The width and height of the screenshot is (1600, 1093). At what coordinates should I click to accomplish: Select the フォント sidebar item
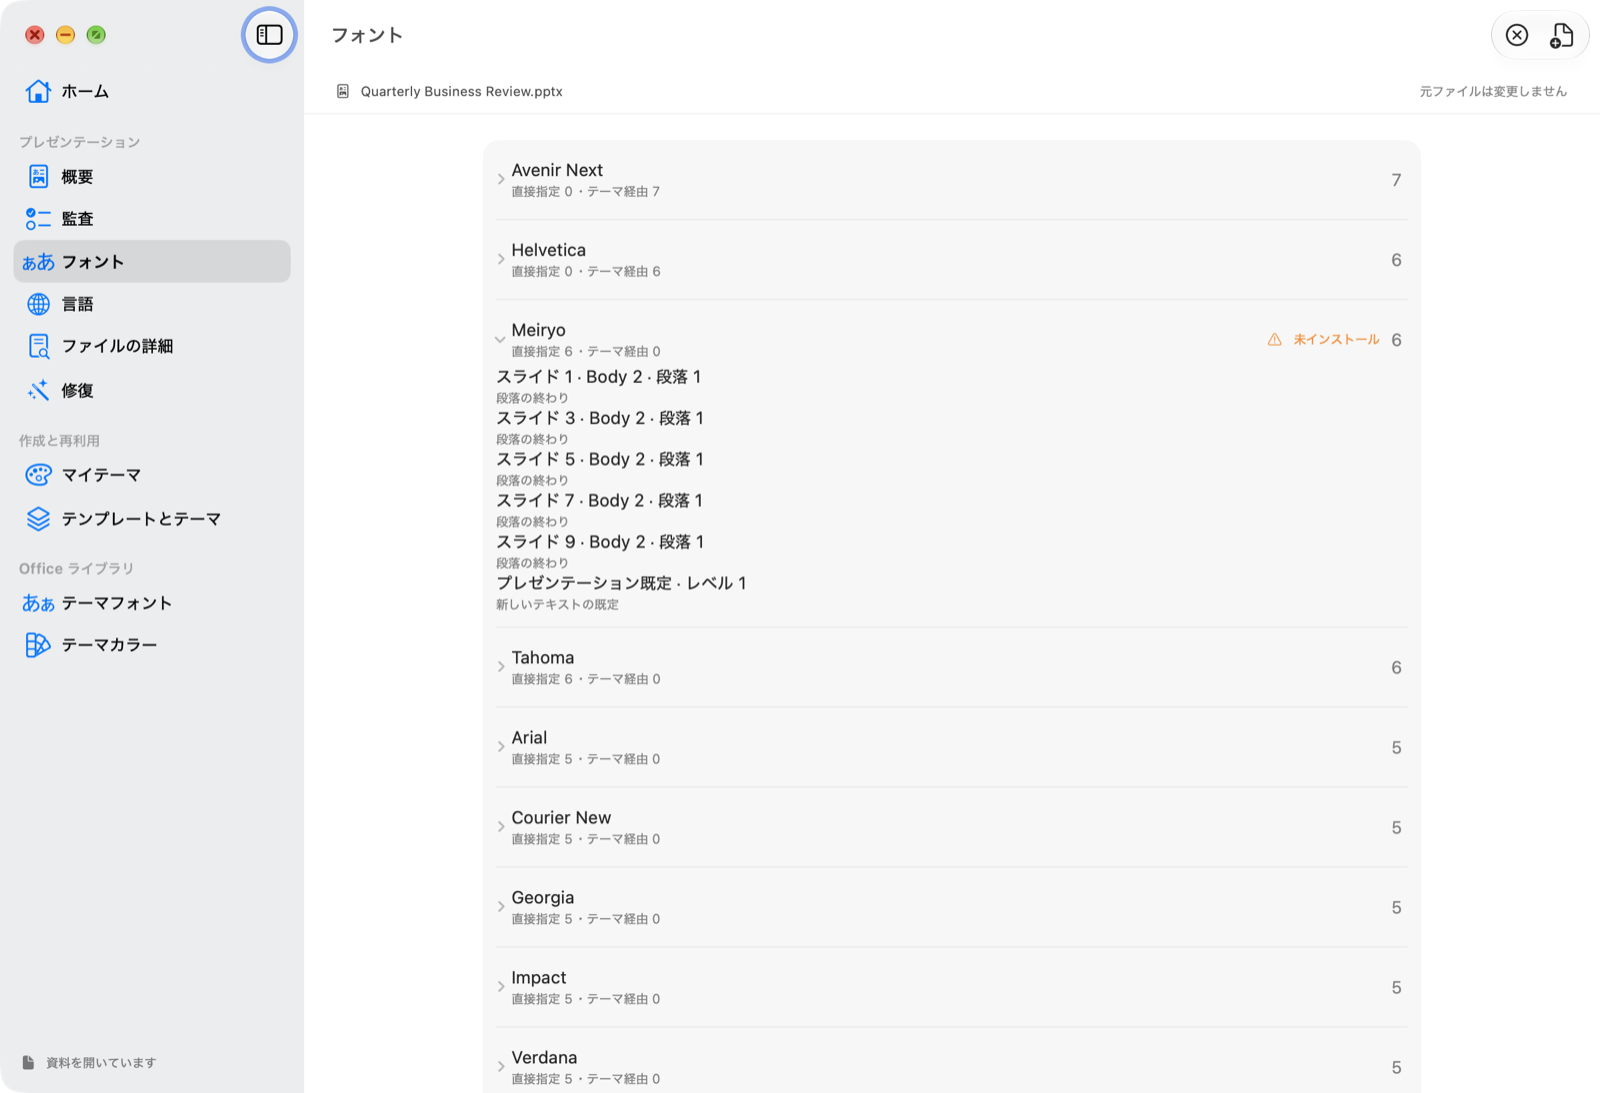(x=152, y=261)
